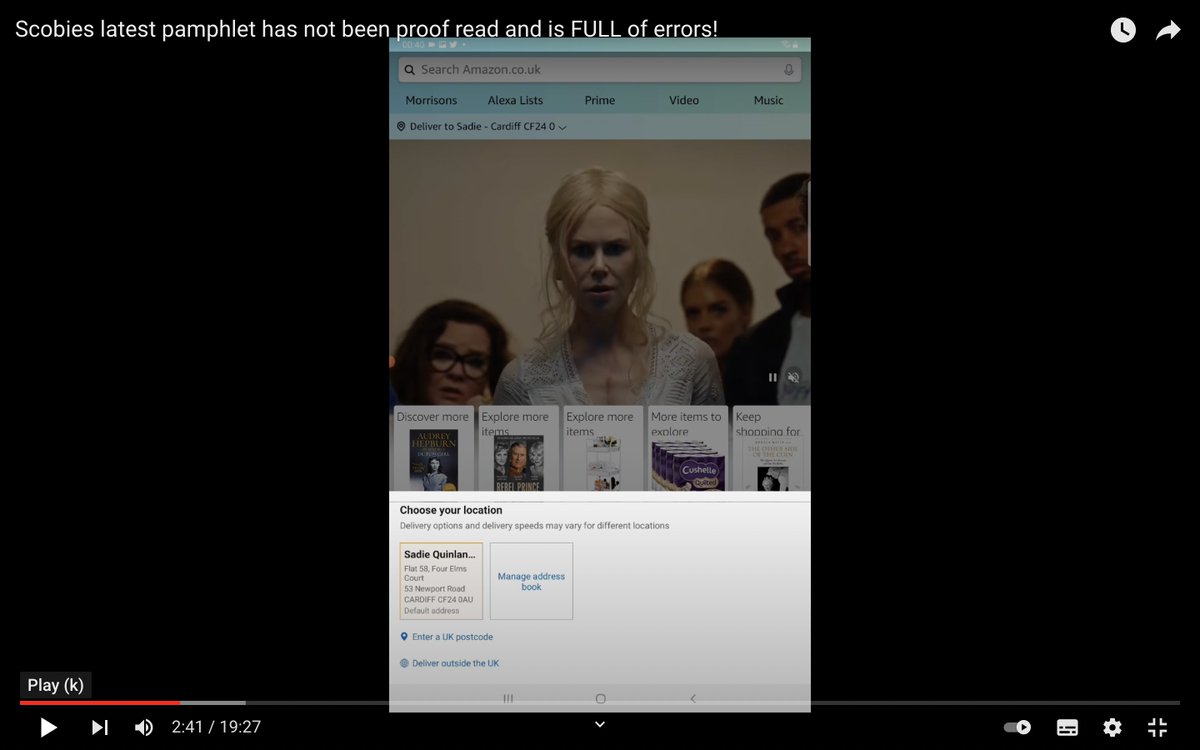The height and width of the screenshot is (750, 1200).
Task: Click Manage address book
Action: [x=531, y=581]
